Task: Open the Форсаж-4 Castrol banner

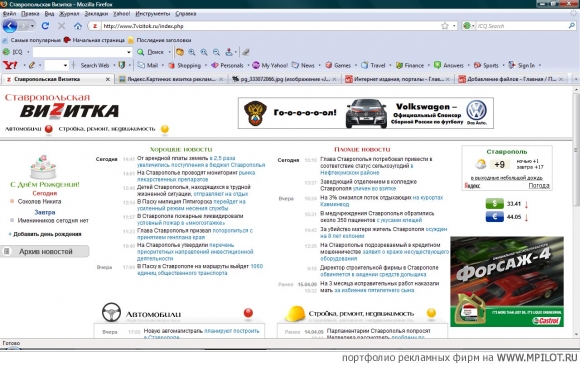Action: [507, 281]
